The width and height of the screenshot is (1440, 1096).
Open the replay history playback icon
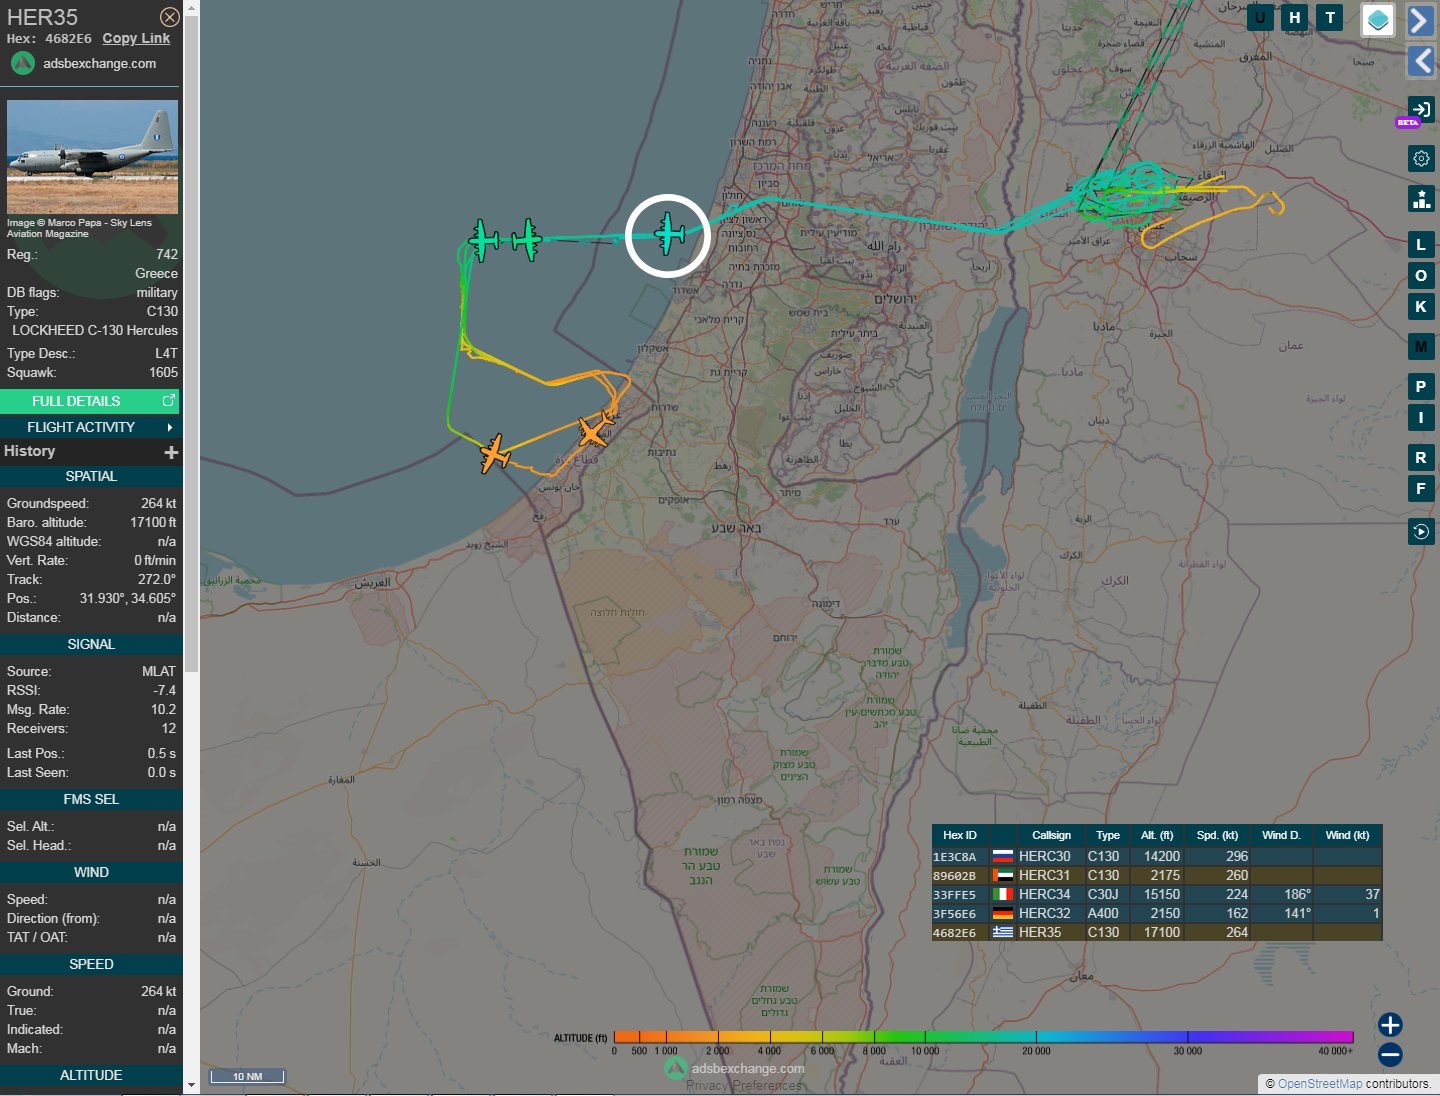1421,531
